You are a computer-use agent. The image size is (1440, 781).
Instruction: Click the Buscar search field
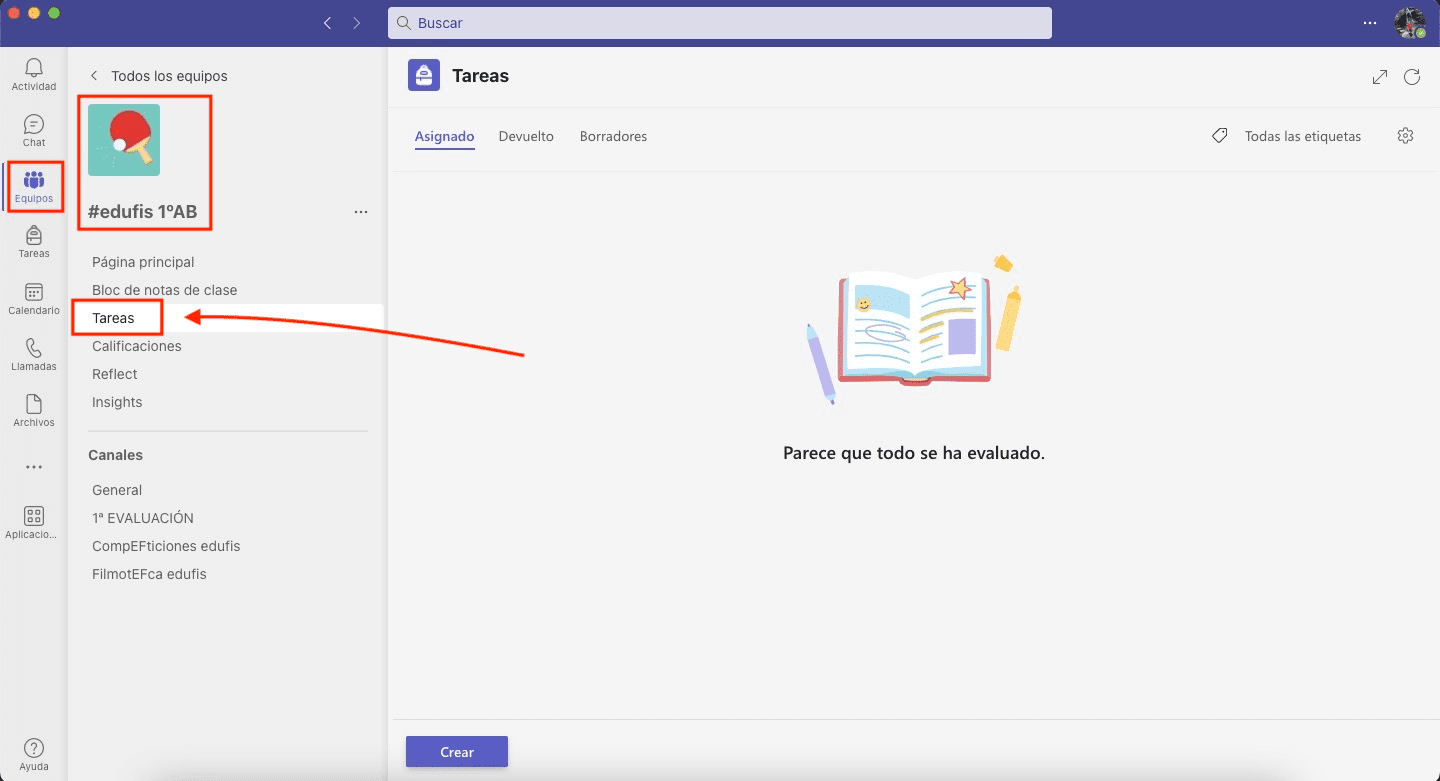(719, 22)
